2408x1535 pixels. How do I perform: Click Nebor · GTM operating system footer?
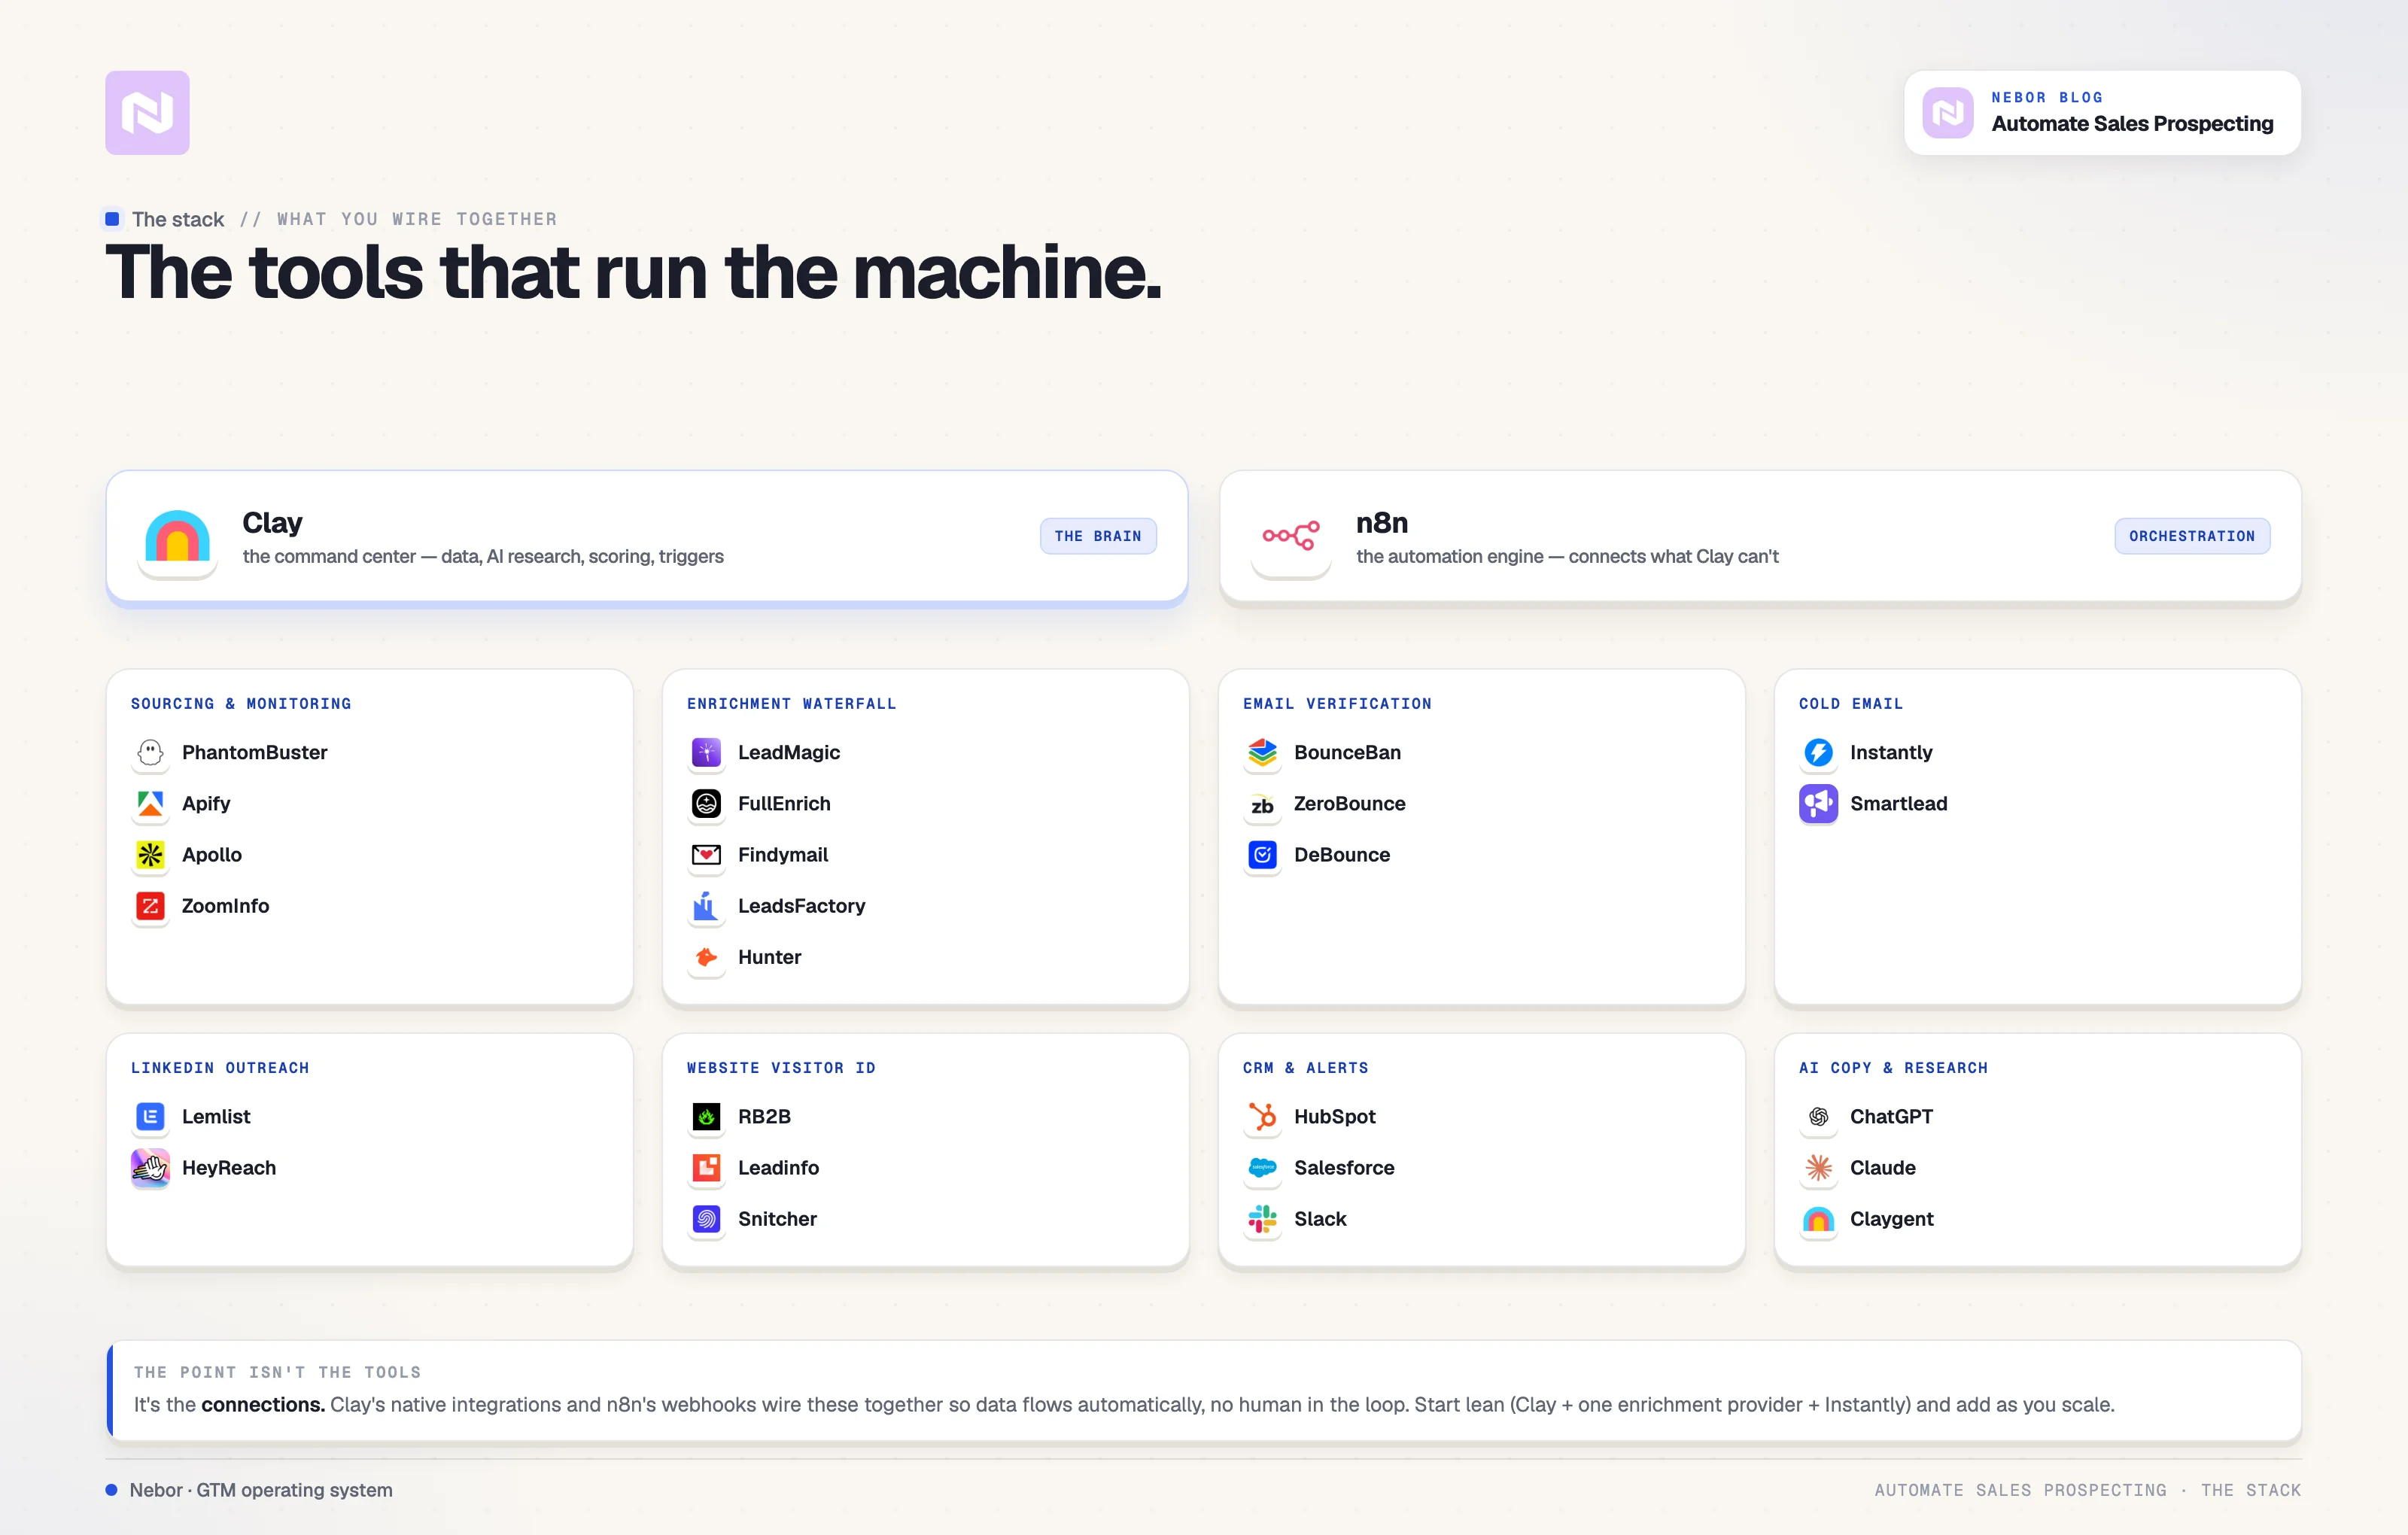pyautogui.click(x=260, y=1489)
